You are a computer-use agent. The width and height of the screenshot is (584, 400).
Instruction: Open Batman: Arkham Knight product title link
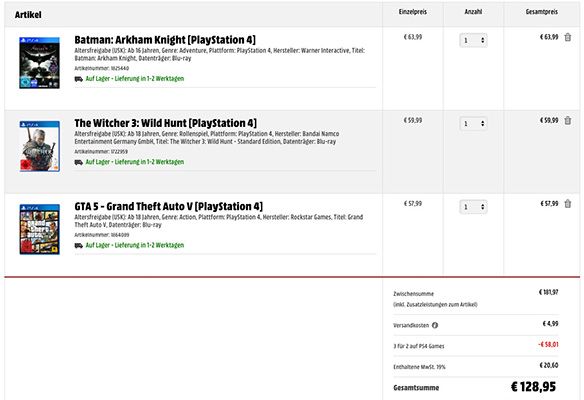pos(165,39)
